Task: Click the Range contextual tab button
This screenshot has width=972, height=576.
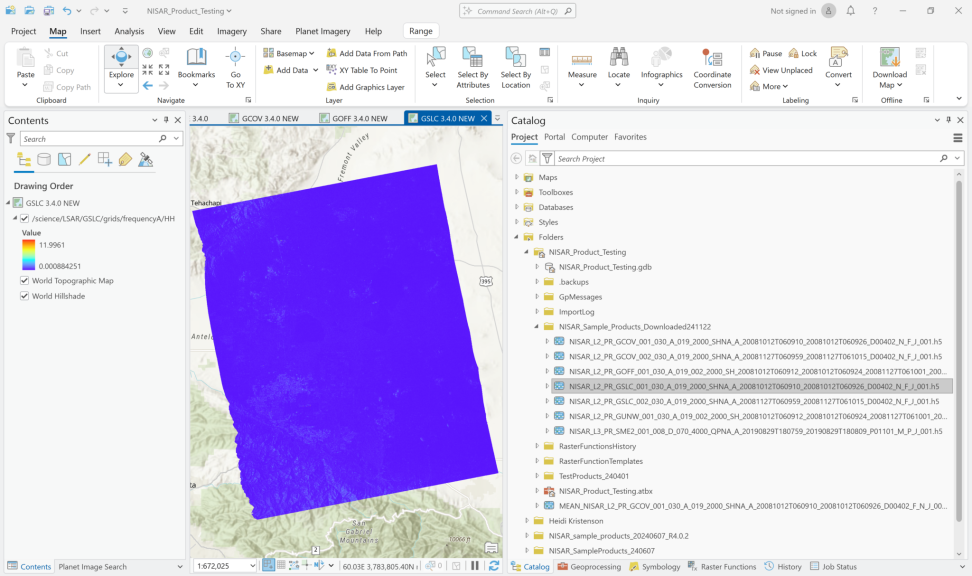Action: pyautogui.click(x=420, y=31)
